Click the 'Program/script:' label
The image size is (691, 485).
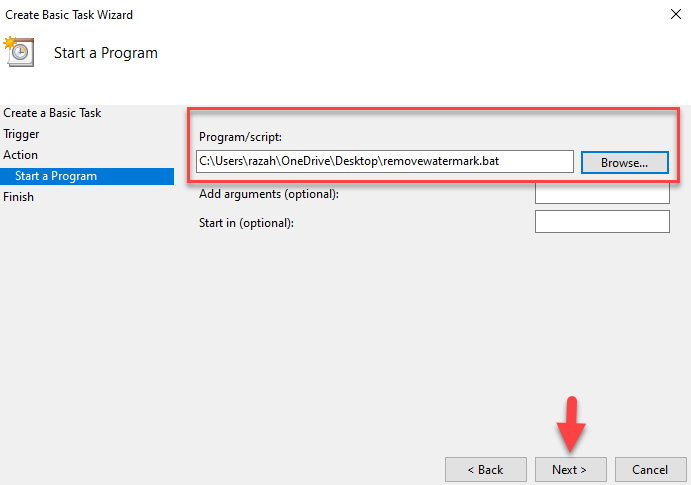coord(242,137)
